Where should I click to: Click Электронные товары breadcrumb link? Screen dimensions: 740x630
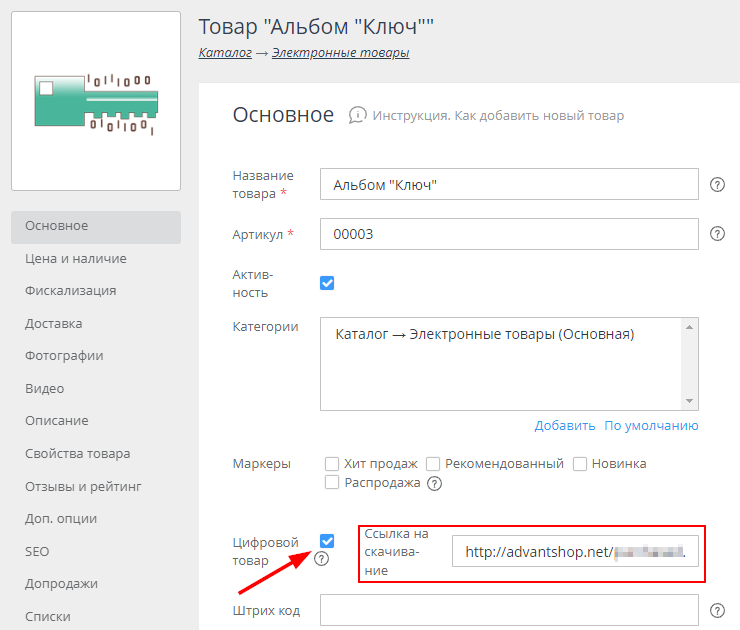pos(340,52)
